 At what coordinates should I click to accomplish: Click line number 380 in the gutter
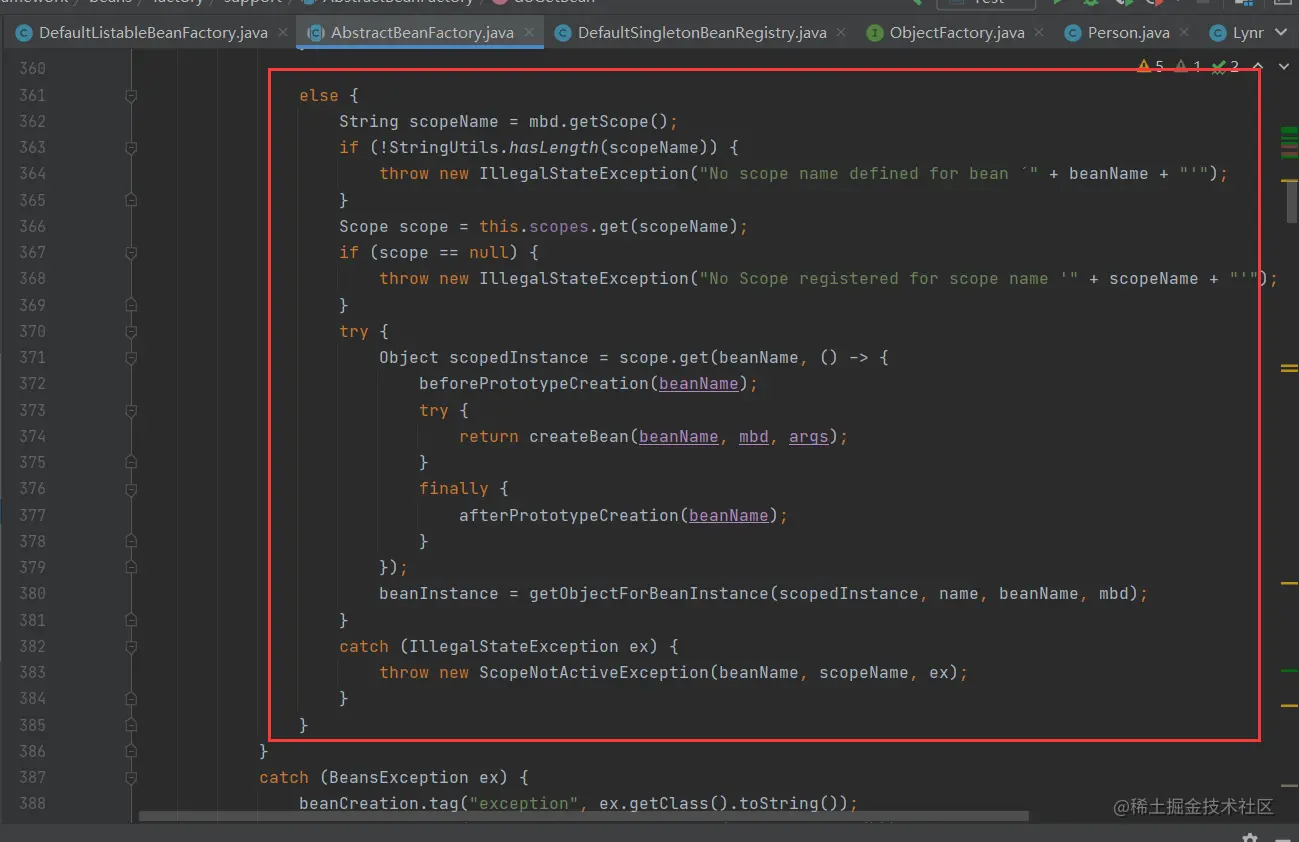[x=33, y=594]
